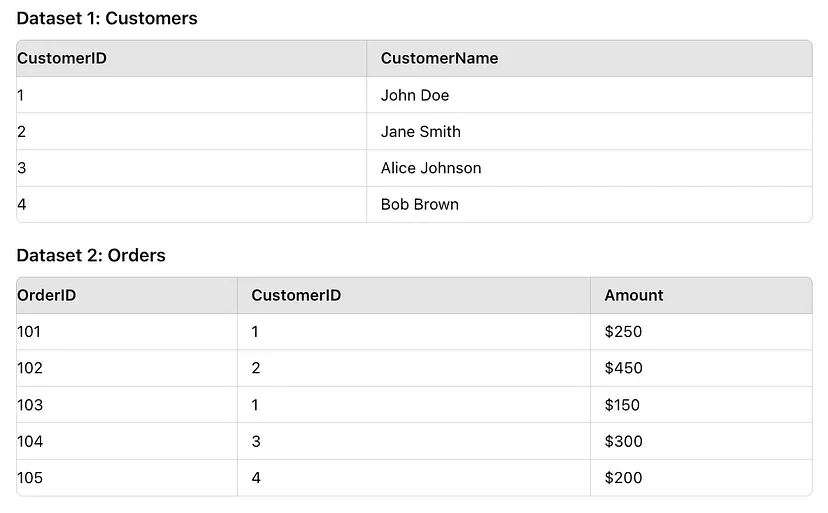Select the $450 amount cell
The image size is (828, 513).
(x=623, y=368)
